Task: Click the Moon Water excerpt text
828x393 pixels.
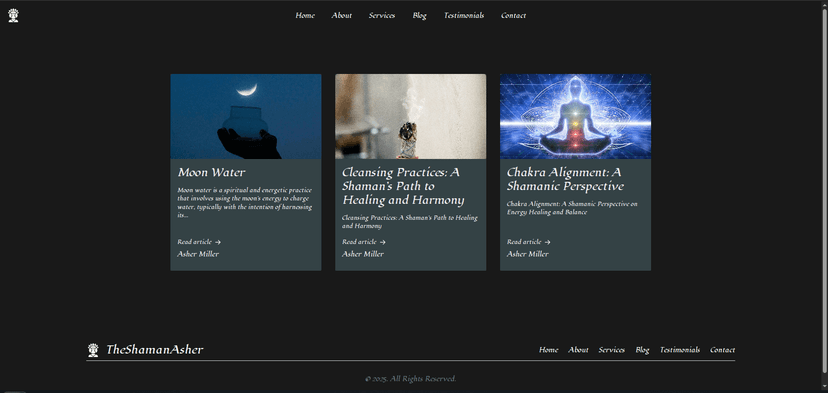Action: click(x=245, y=203)
